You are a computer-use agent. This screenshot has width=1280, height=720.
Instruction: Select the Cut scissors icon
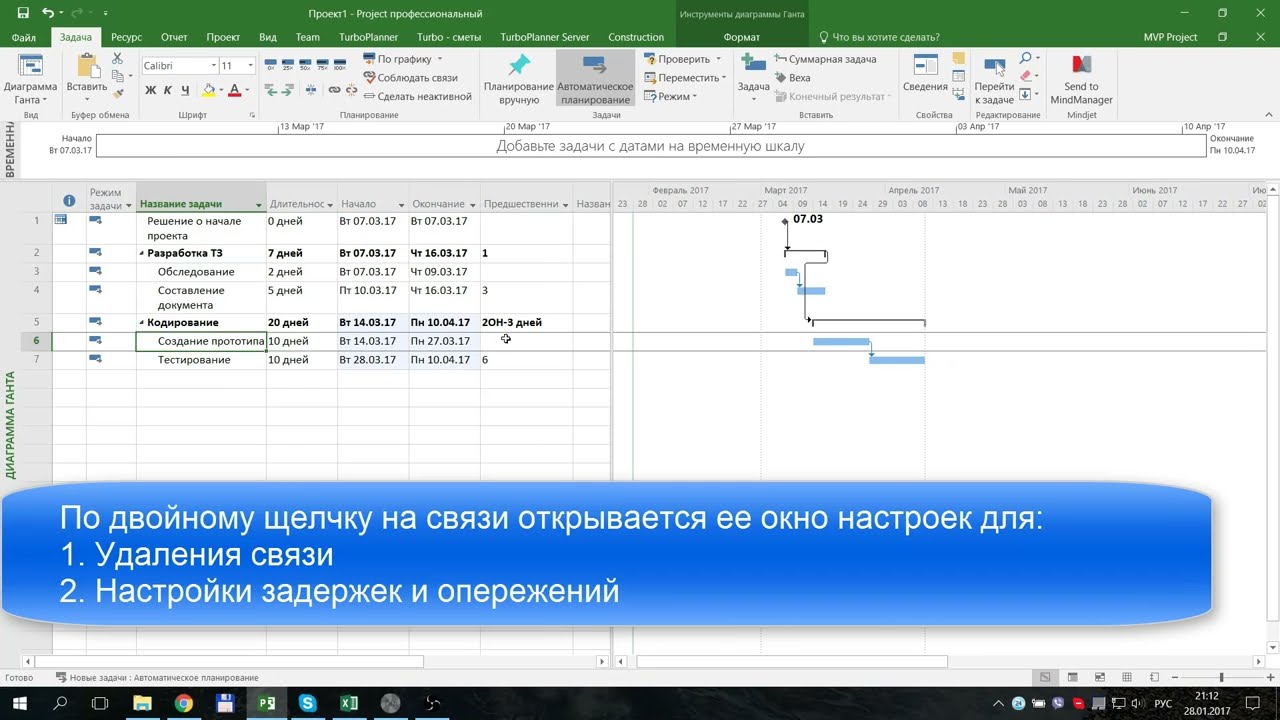click(x=117, y=60)
